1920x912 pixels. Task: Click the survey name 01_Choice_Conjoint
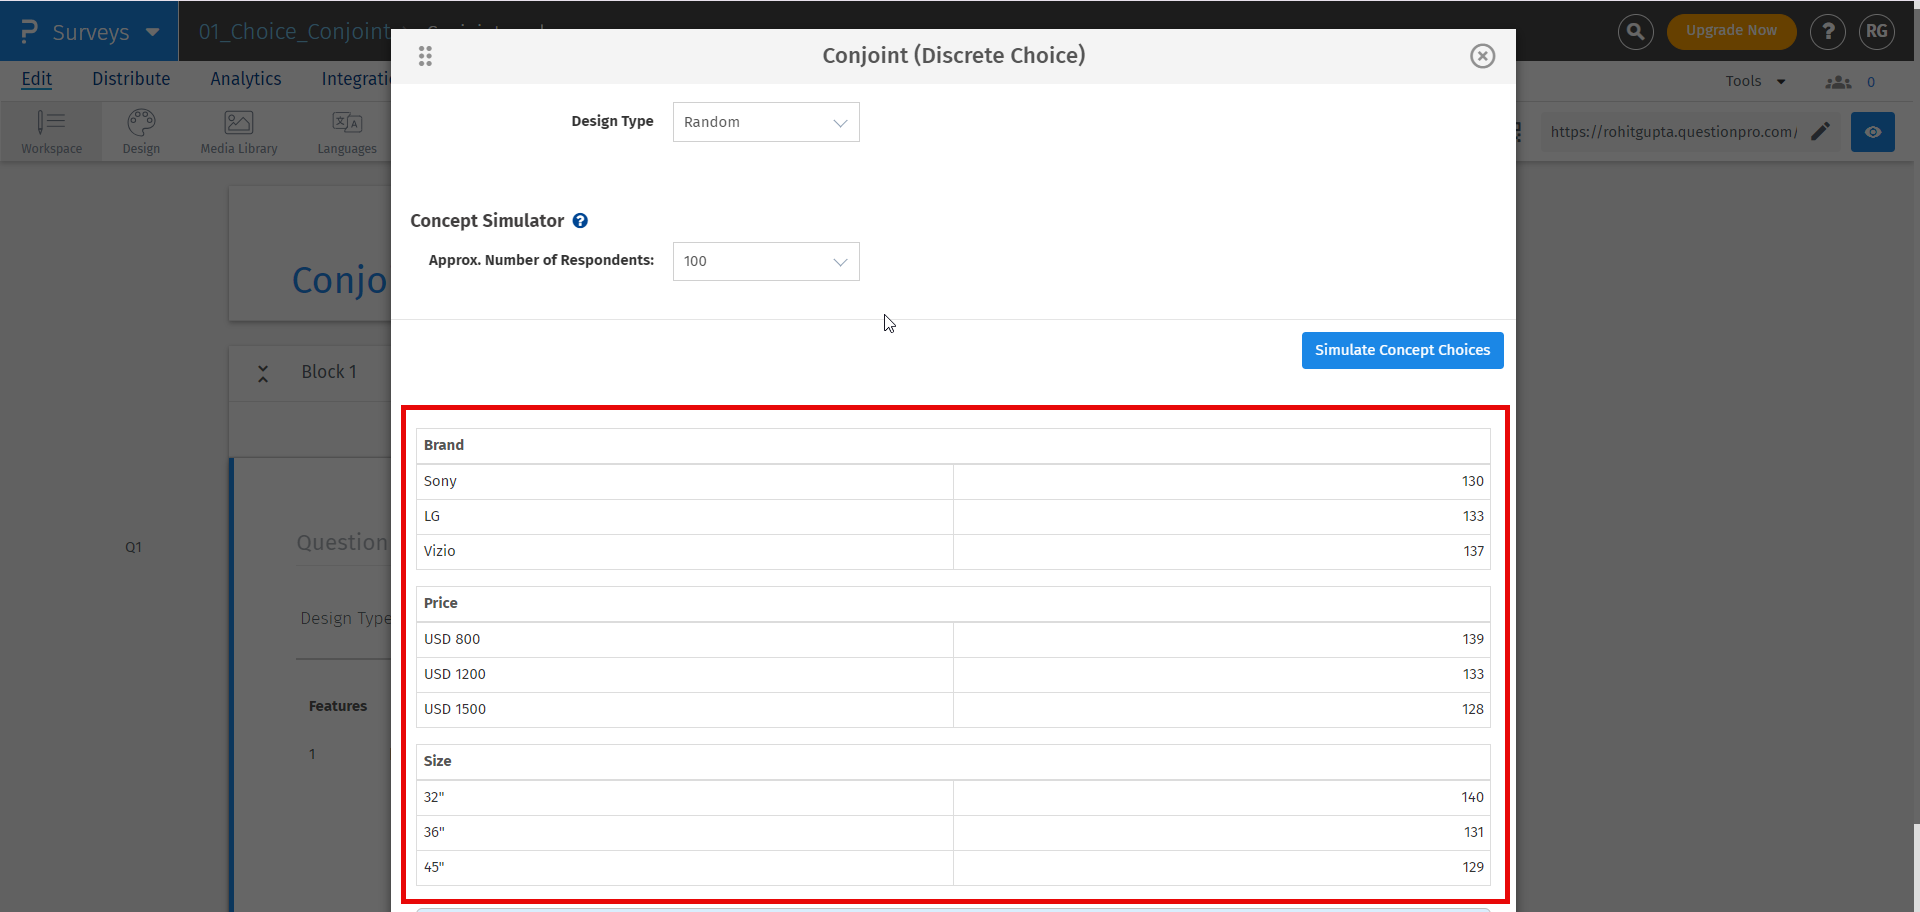coord(294,32)
